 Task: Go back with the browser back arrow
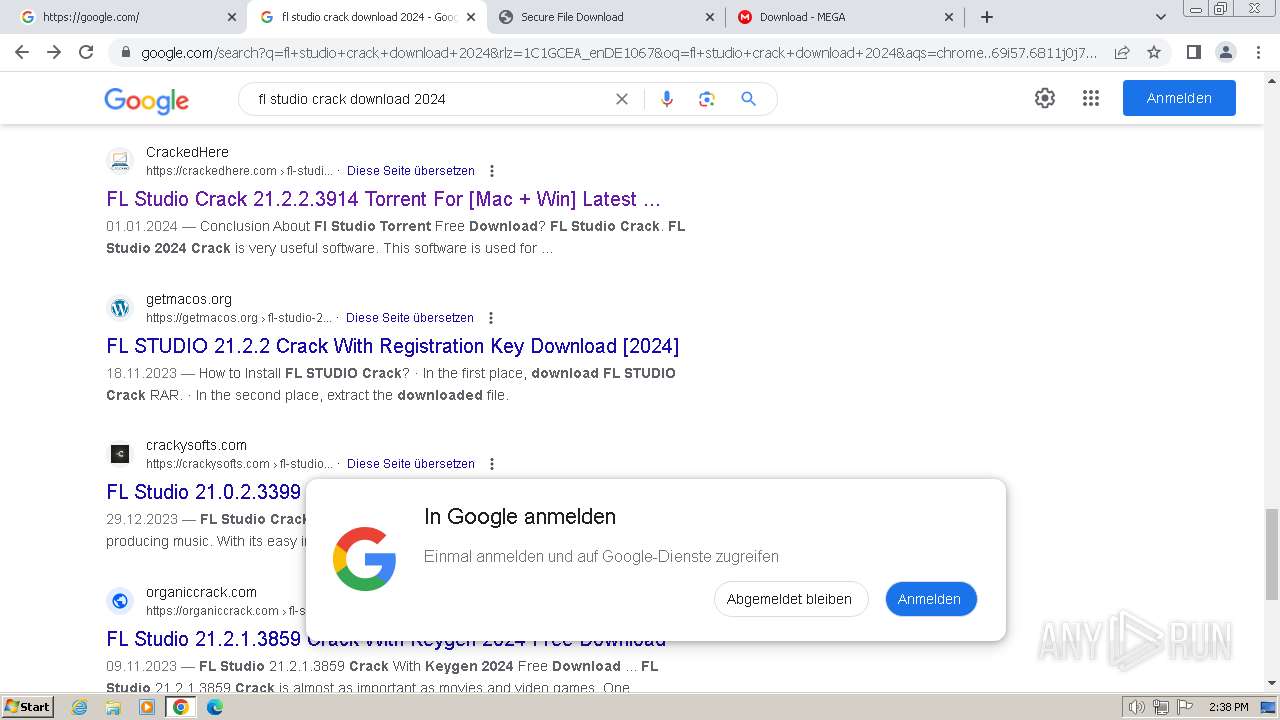pyautogui.click(x=22, y=52)
